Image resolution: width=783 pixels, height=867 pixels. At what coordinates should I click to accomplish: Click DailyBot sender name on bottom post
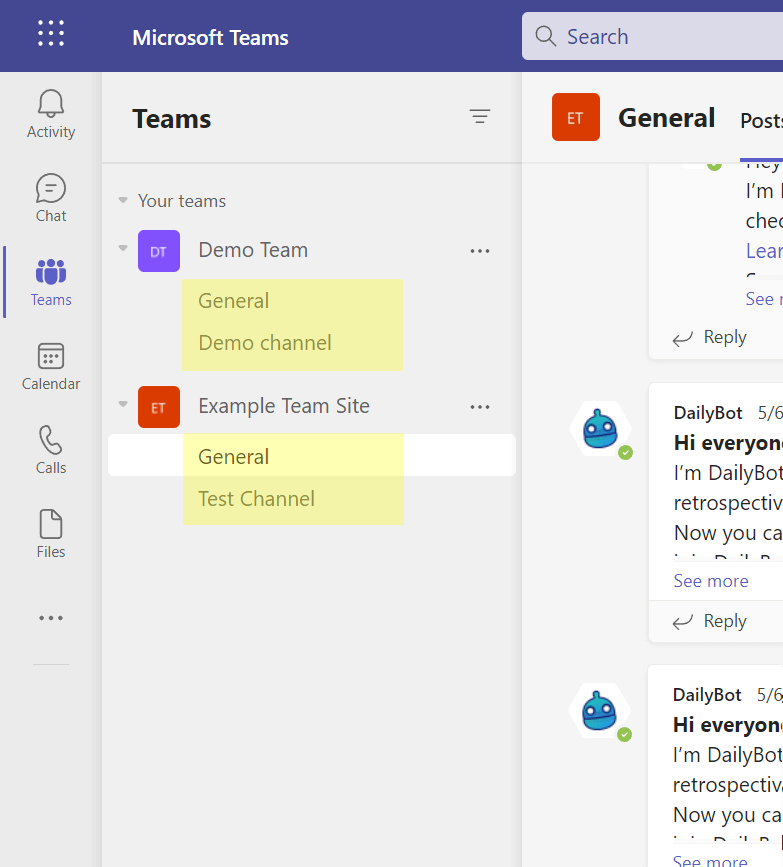[707, 694]
